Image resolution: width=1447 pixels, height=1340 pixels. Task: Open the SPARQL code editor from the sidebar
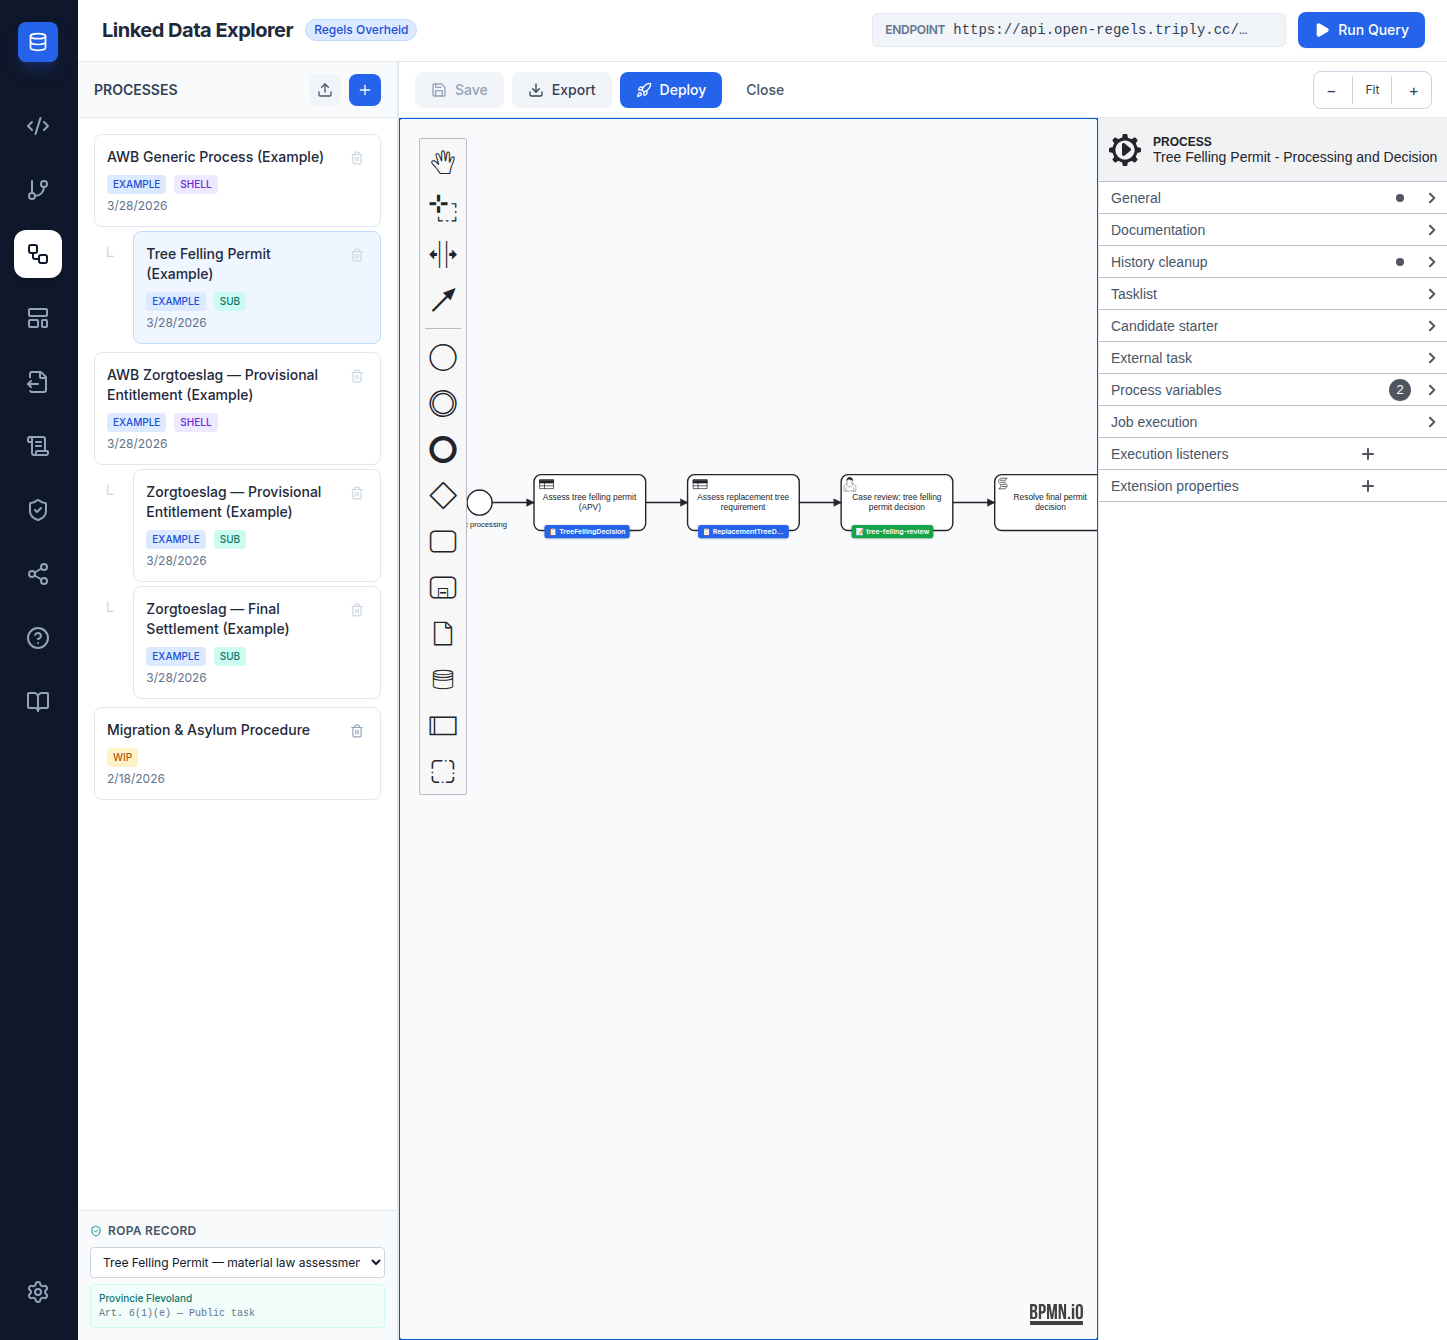tap(37, 125)
